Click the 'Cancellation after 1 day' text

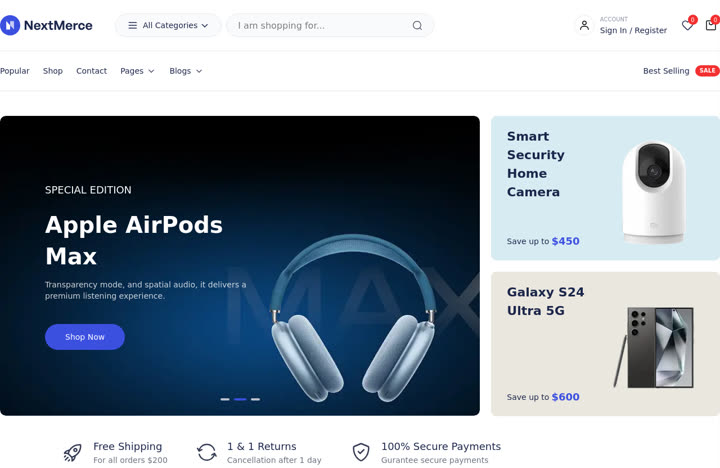274,460
